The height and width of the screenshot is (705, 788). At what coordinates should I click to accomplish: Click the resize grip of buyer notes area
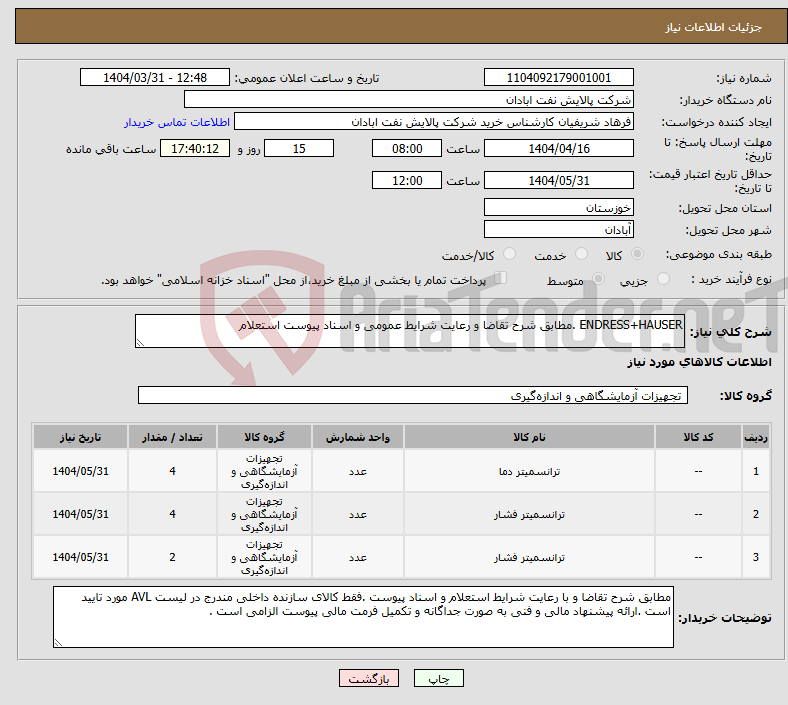tap(58, 642)
